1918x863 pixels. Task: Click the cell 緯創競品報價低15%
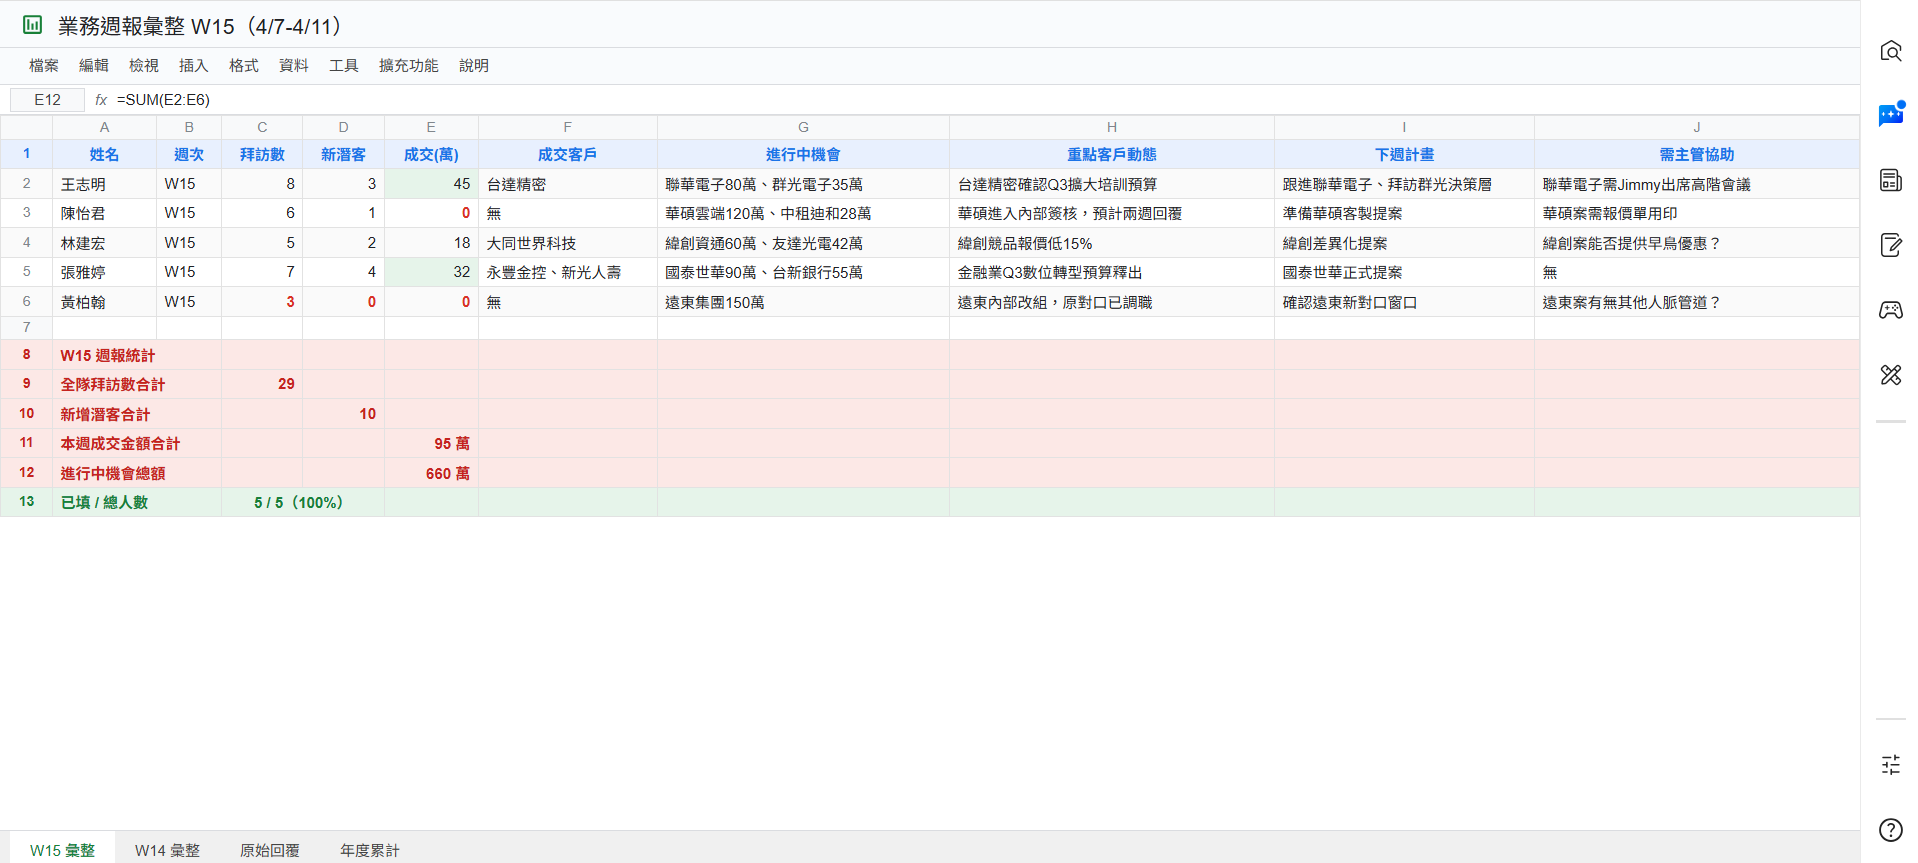point(1112,243)
